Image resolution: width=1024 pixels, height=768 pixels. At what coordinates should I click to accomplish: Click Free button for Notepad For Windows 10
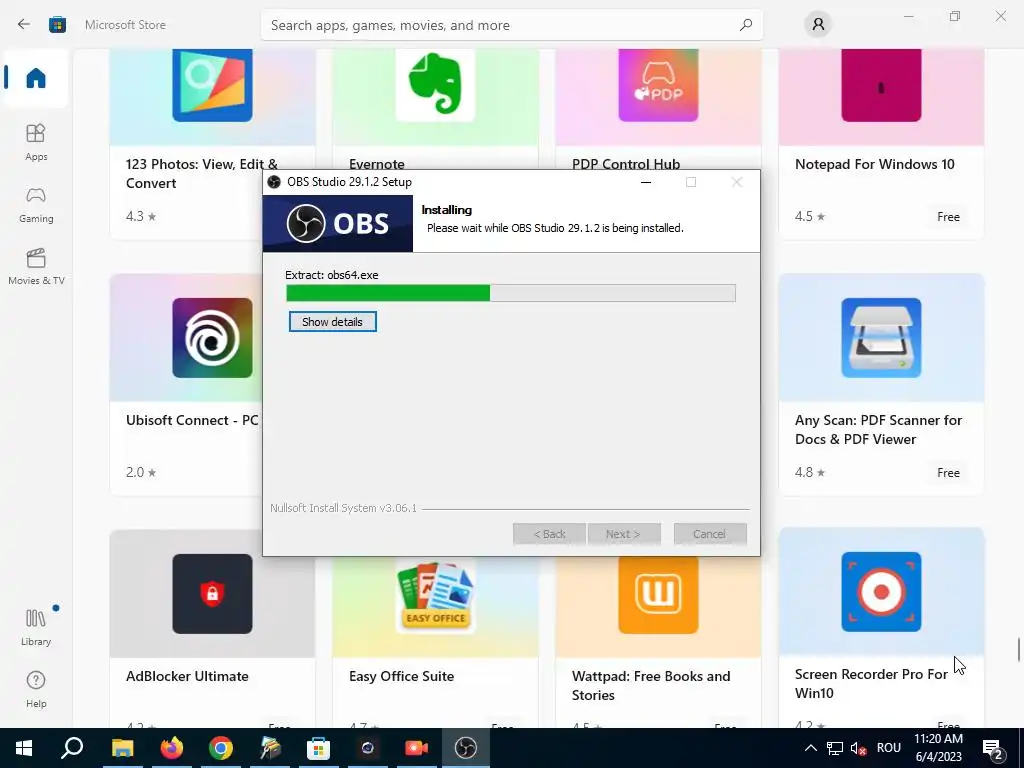tap(948, 217)
